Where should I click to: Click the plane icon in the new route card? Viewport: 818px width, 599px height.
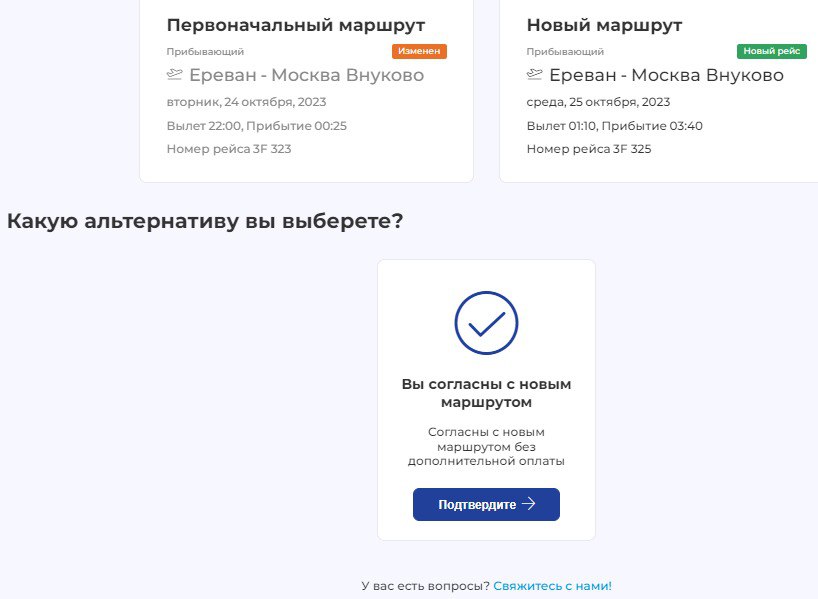click(x=535, y=75)
